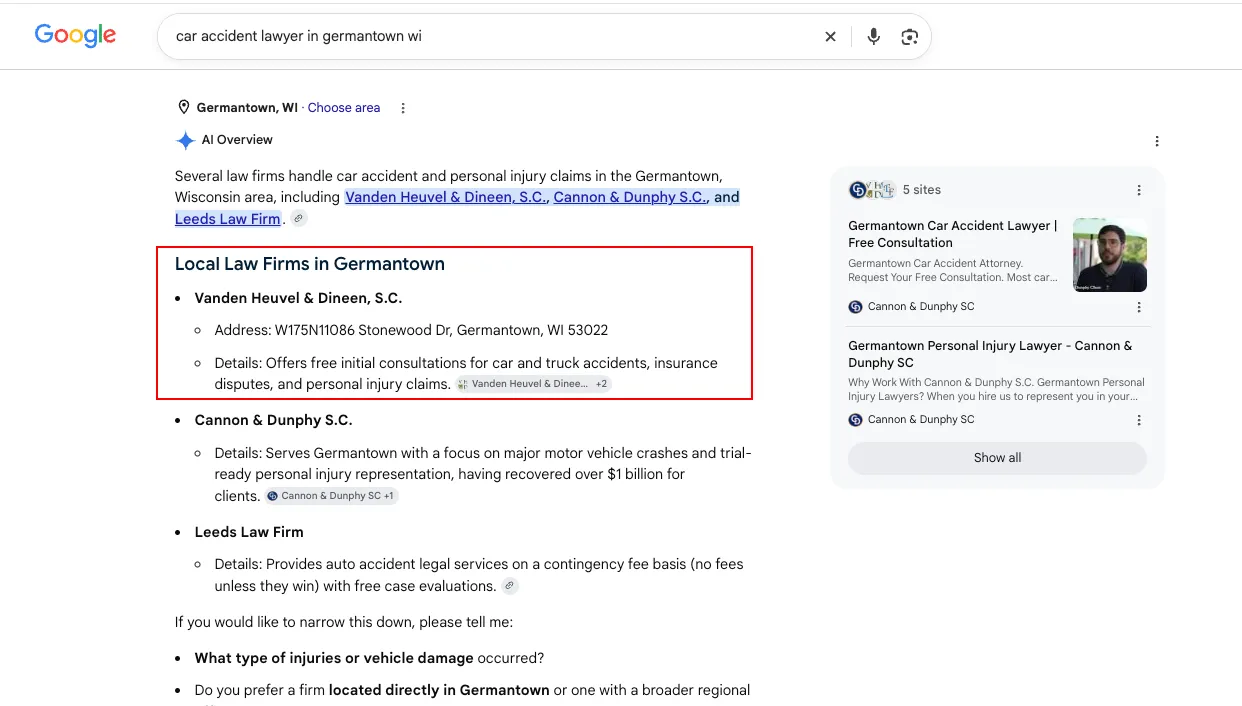Clear the search query with the X icon

830,36
